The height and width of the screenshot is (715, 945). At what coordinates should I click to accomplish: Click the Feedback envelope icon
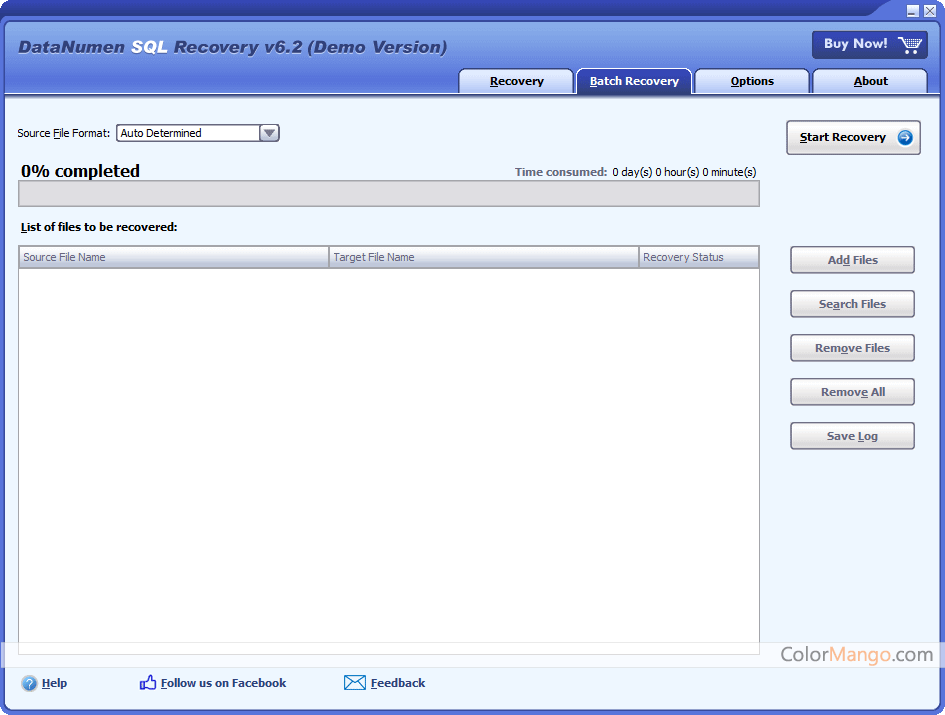click(x=354, y=683)
